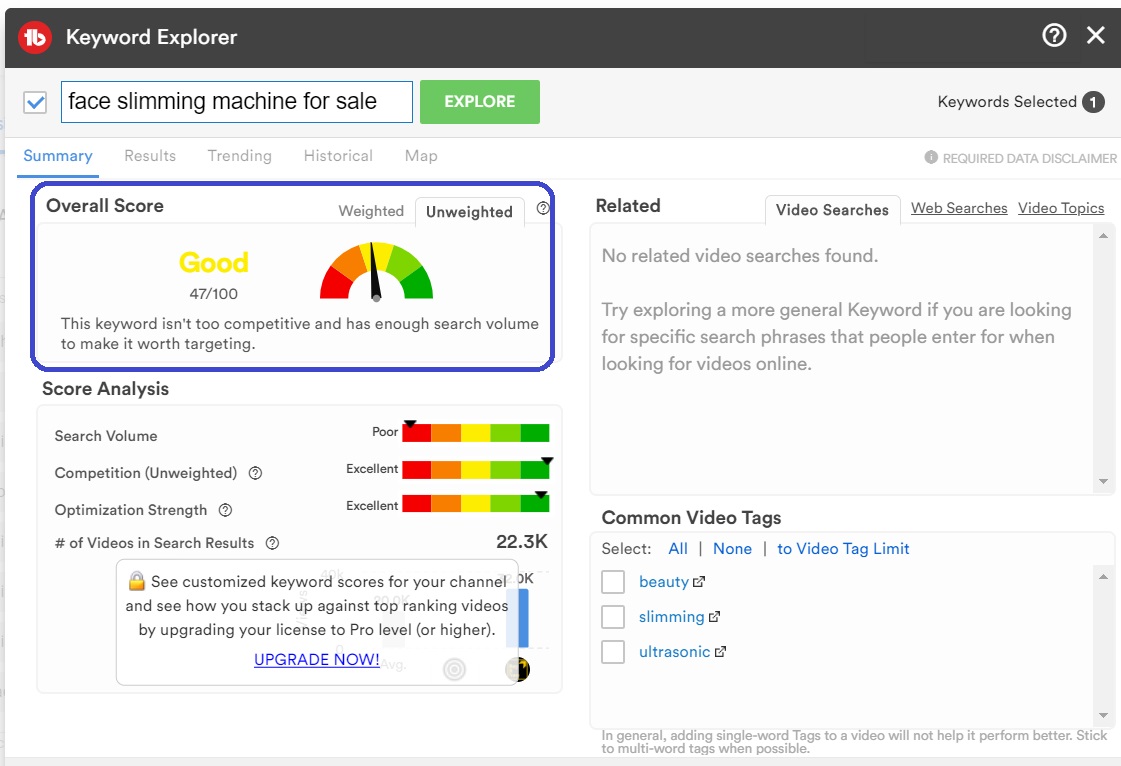The width and height of the screenshot is (1121, 766).
Task: Click the UPGRADE NOW! link
Action: tap(317, 659)
